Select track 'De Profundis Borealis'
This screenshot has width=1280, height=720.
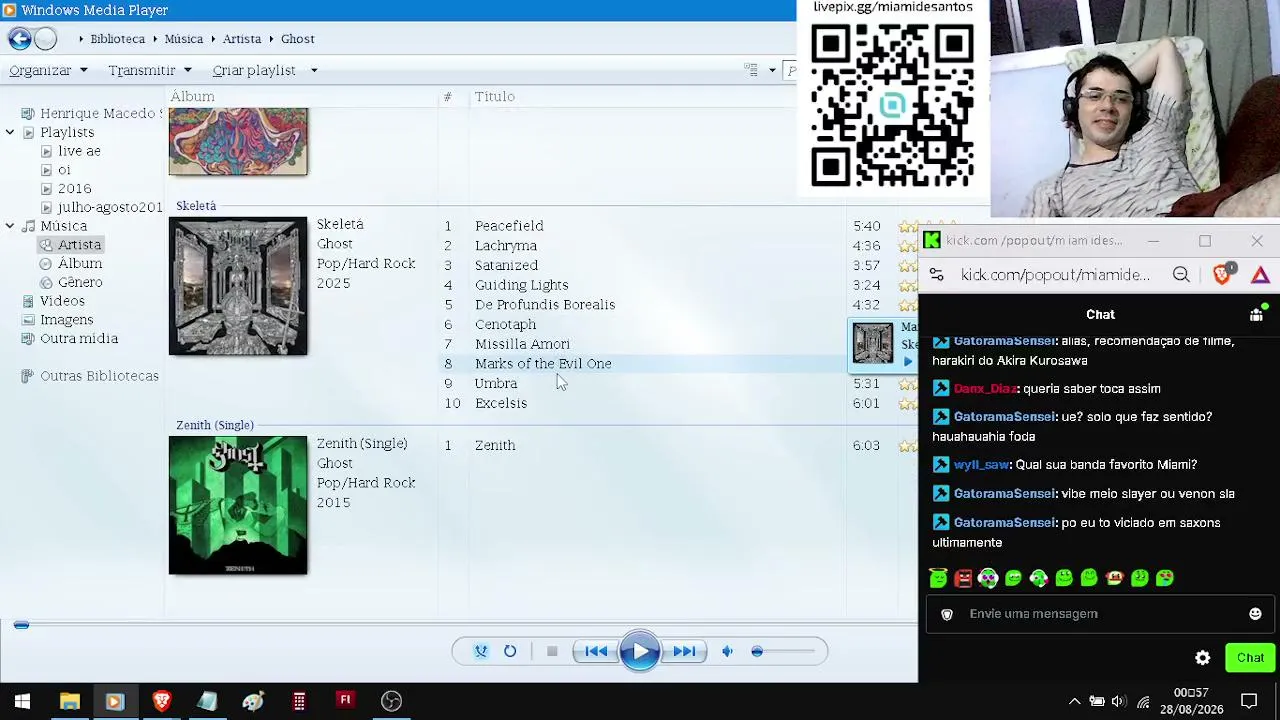[545, 305]
